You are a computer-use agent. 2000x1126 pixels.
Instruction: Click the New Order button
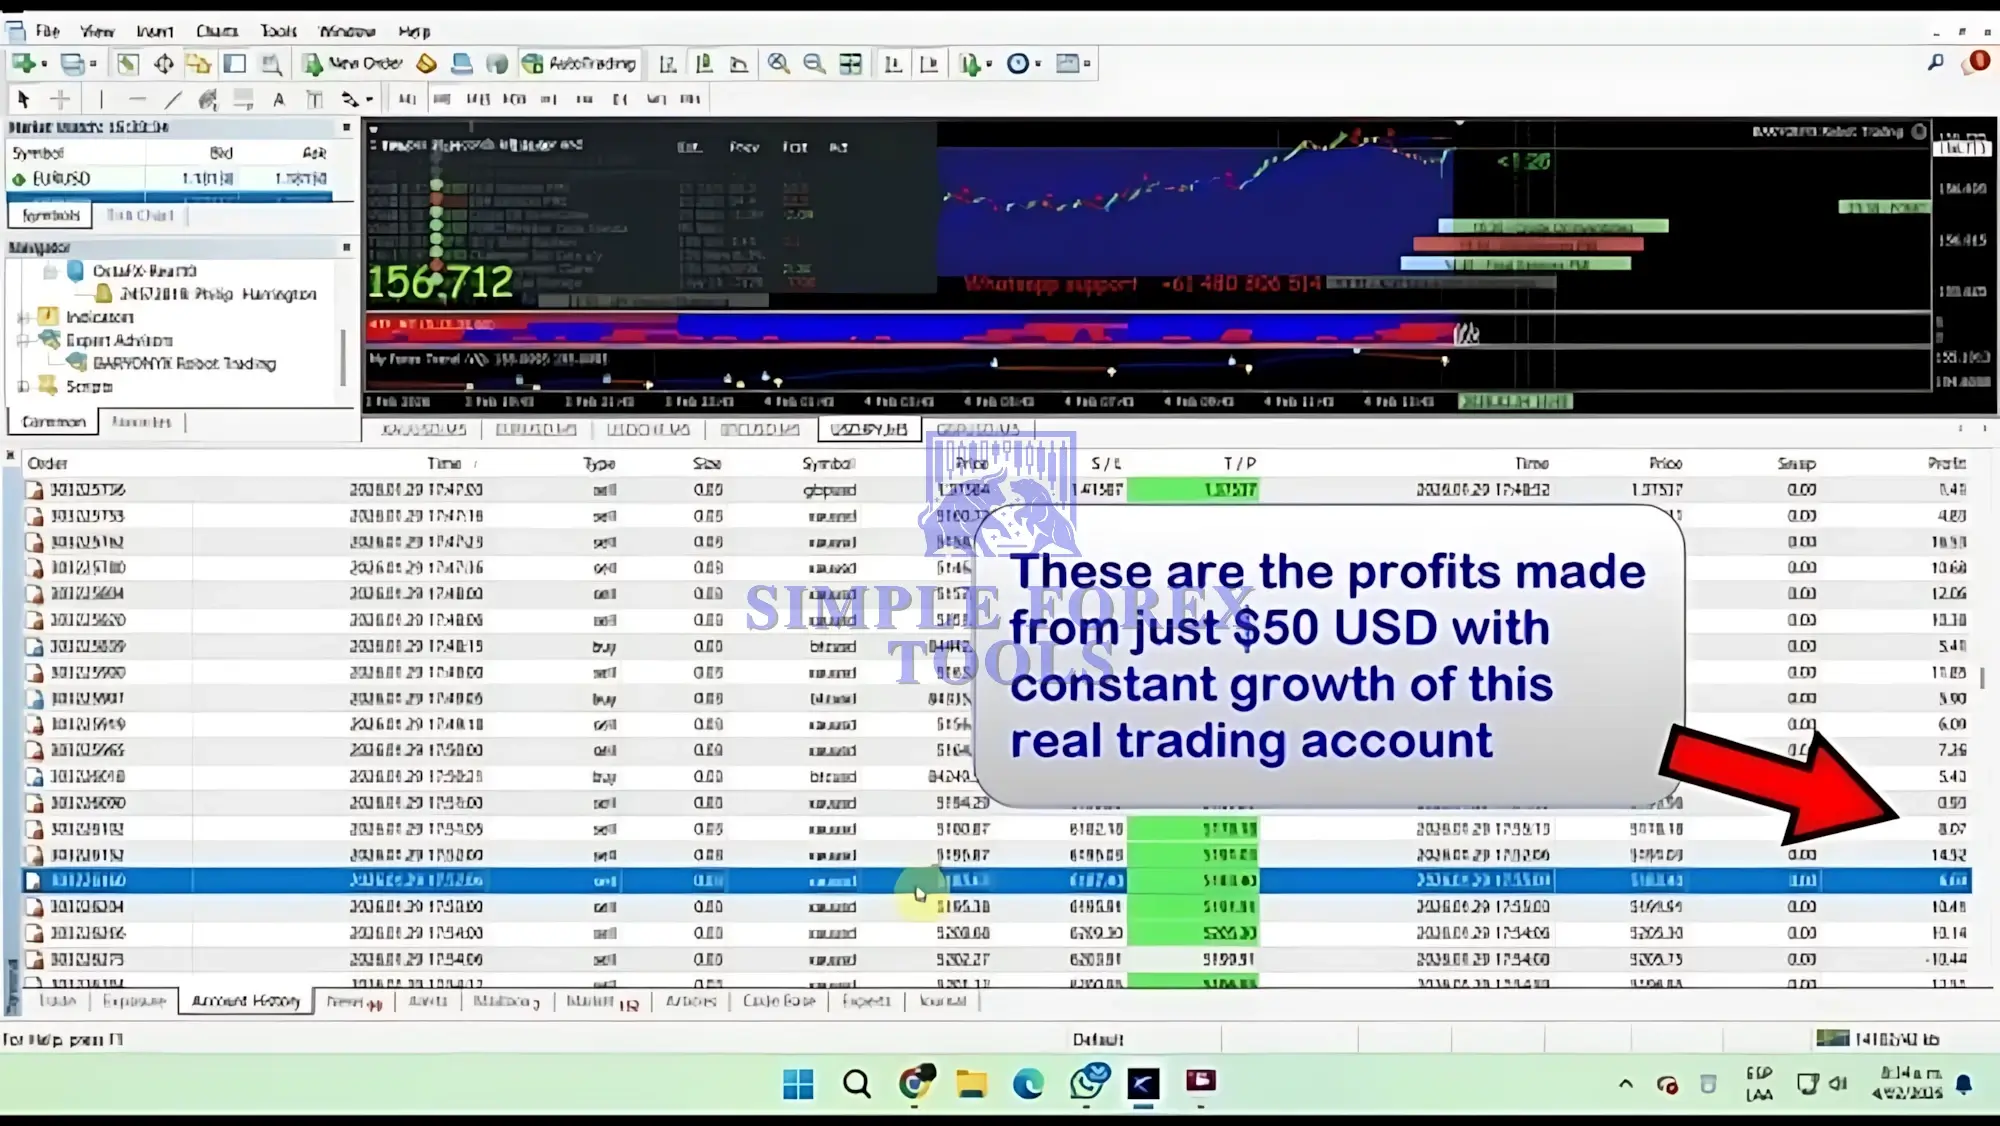[x=354, y=64]
